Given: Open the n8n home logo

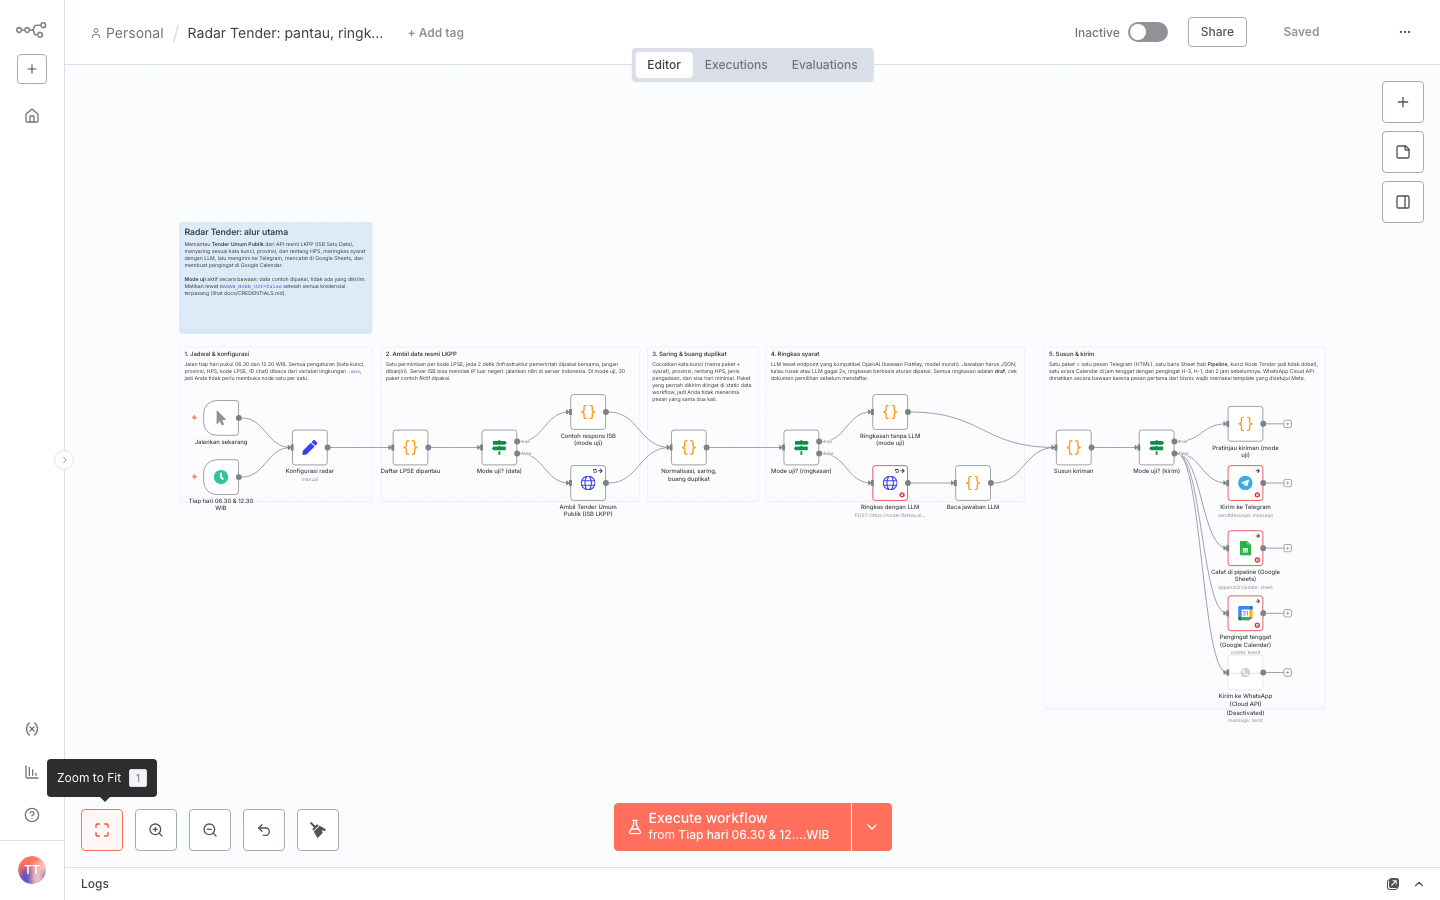Looking at the screenshot, I should (x=31, y=30).
